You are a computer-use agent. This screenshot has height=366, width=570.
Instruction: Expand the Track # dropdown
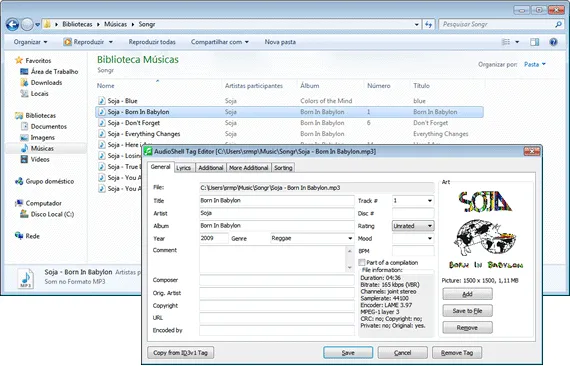(x=430, y=201)
